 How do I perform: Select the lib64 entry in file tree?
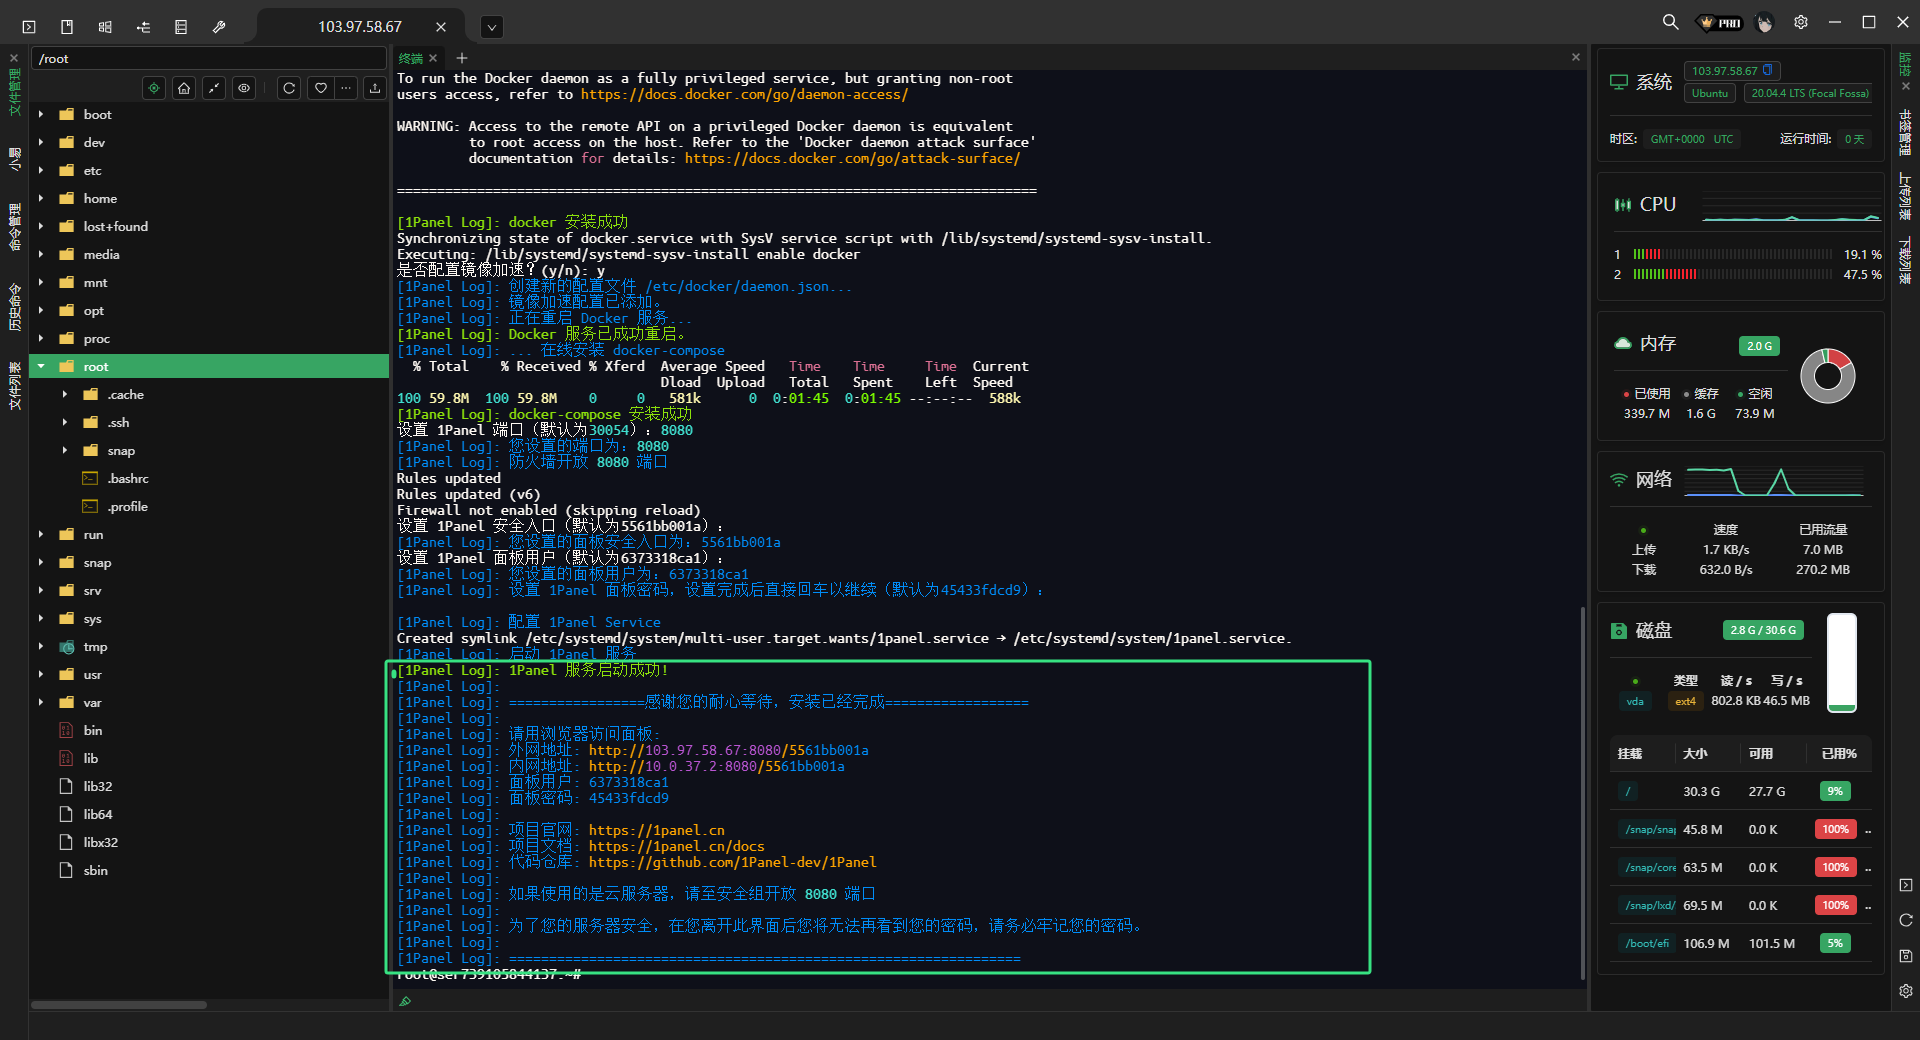(x=98, y=815)
